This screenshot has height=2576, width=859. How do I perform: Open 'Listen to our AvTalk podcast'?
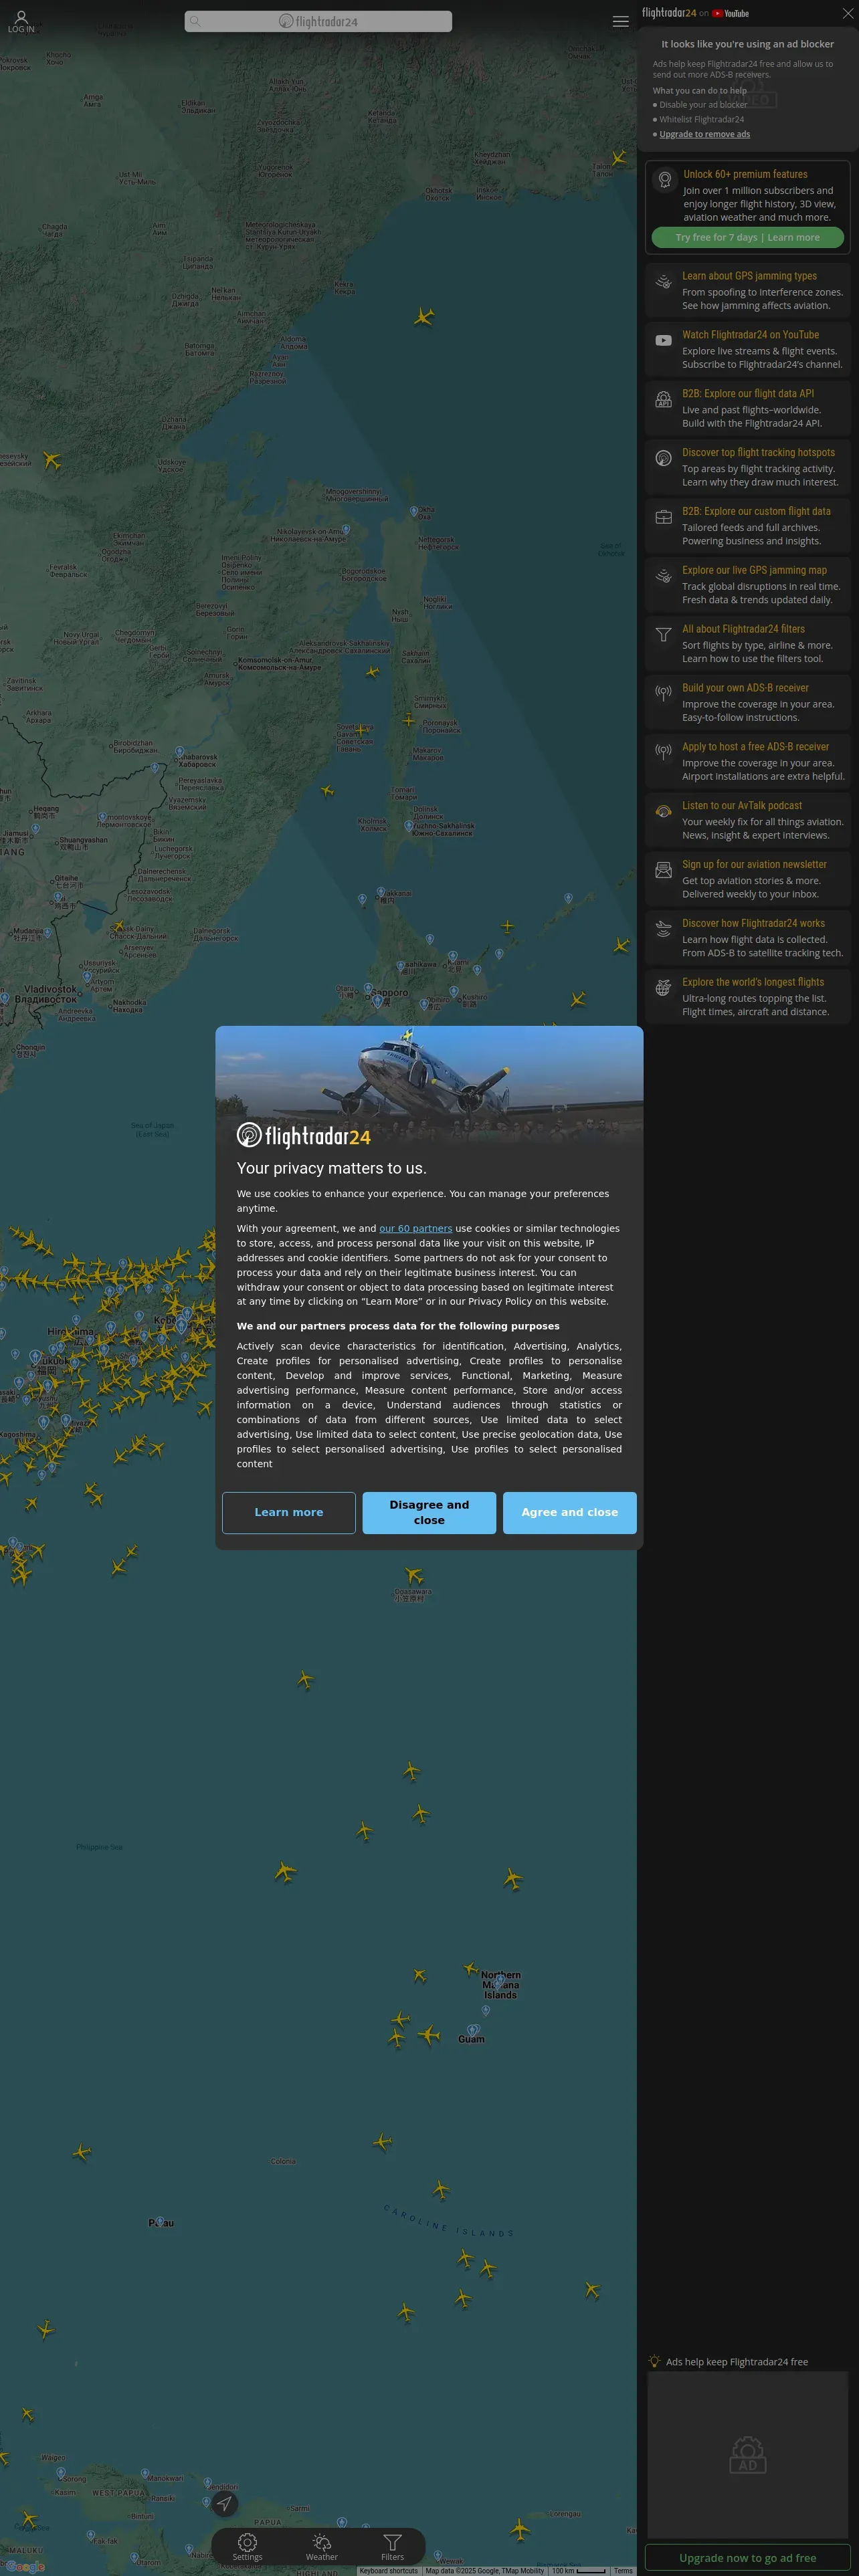(742, 806)
